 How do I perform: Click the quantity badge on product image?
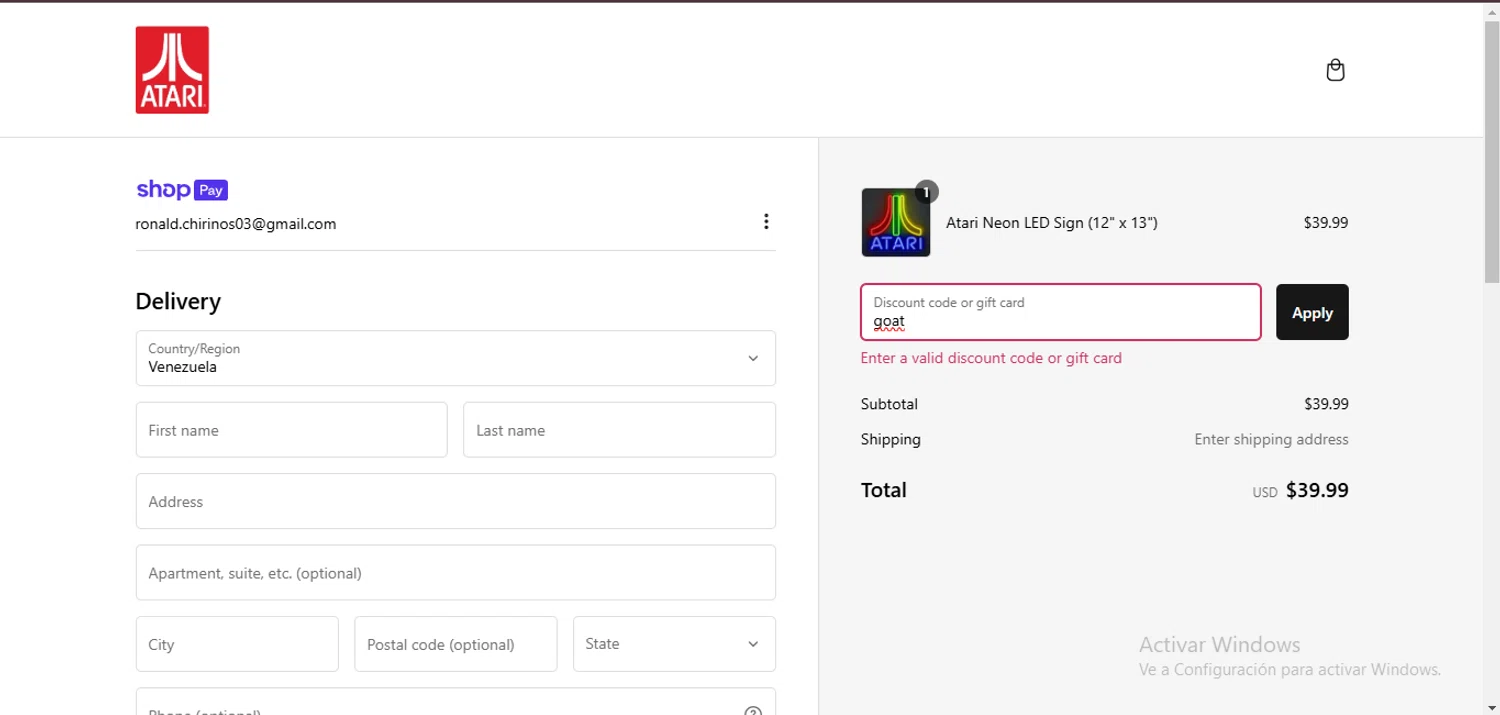tap(926, 192)
